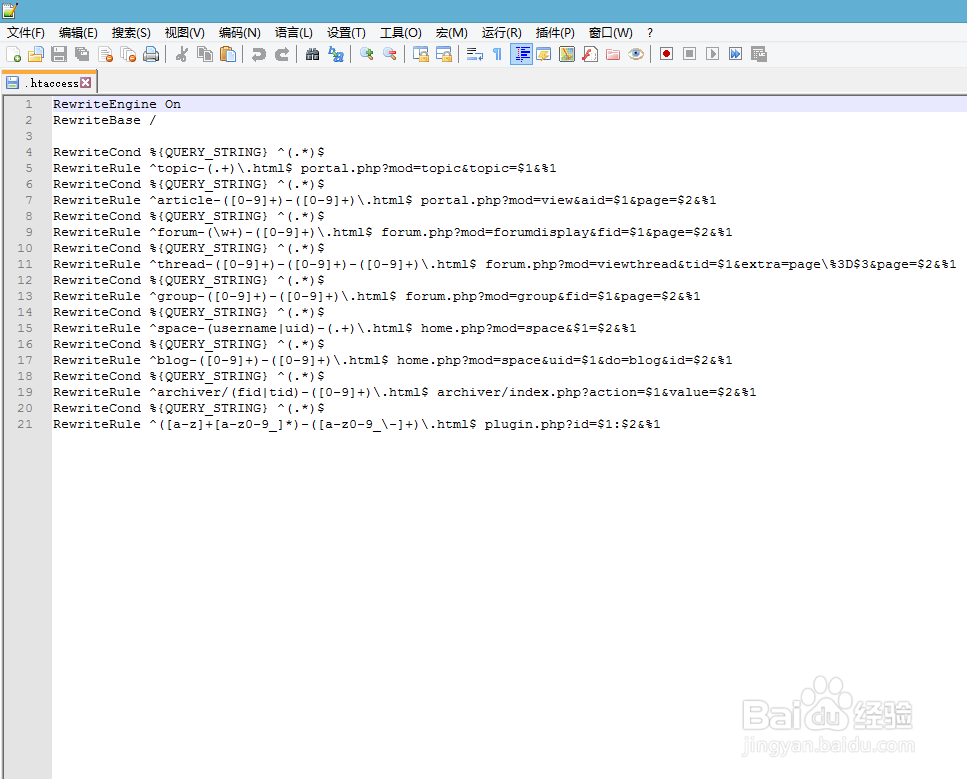Click line number 21 in the margin

(x=25, y=424)
